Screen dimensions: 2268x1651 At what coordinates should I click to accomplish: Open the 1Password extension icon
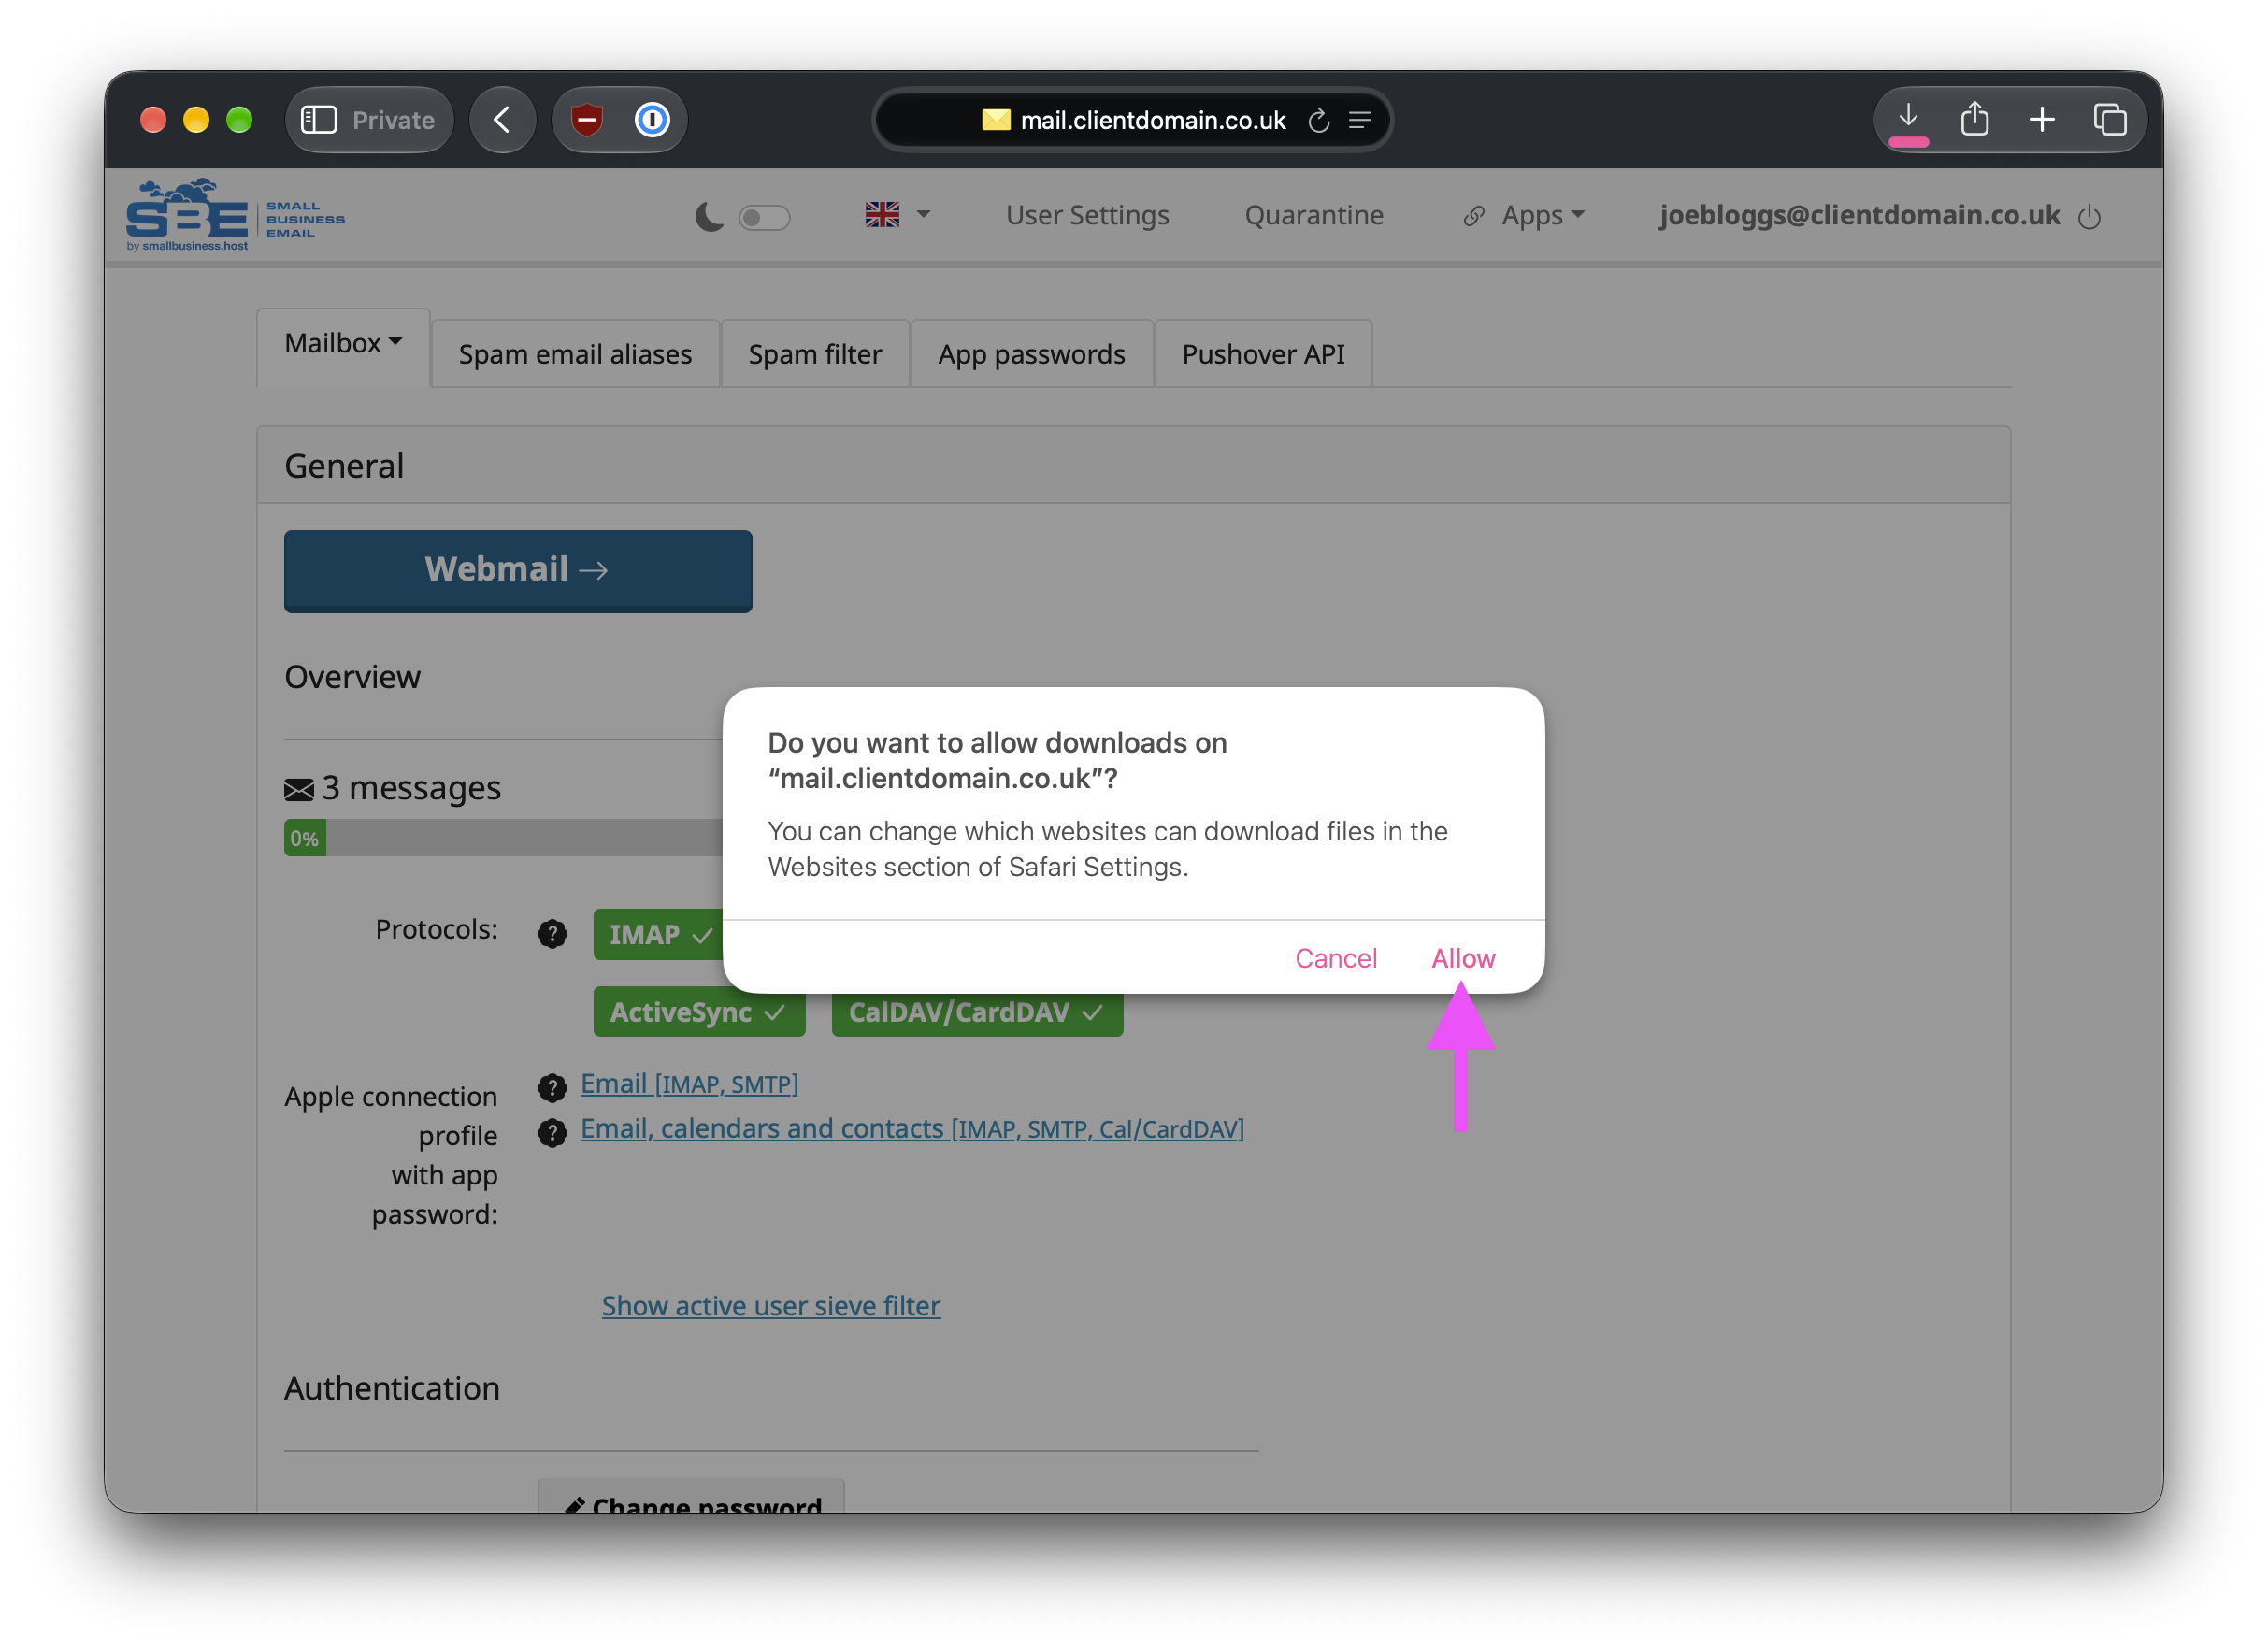tap(652, 120)
